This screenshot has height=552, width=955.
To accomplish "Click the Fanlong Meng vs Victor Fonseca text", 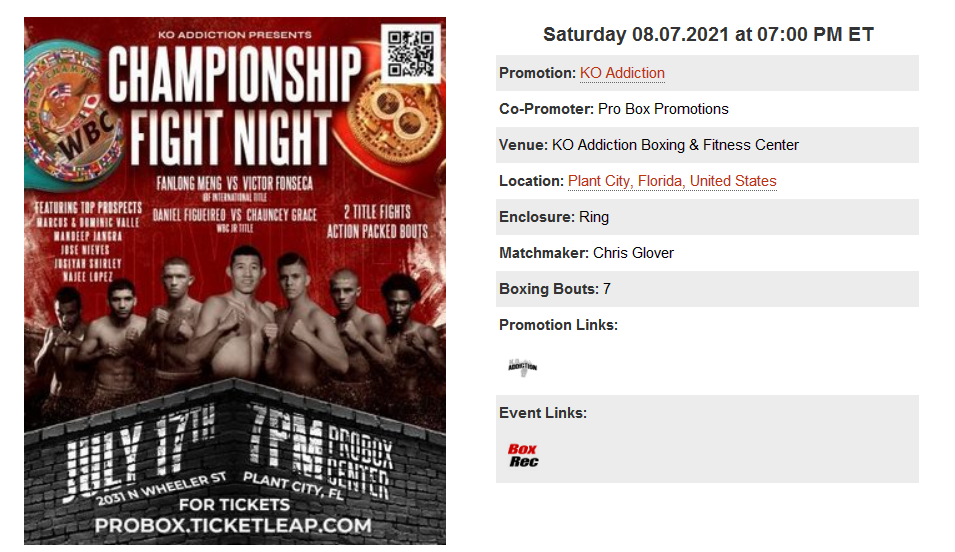I will [234, 183].
